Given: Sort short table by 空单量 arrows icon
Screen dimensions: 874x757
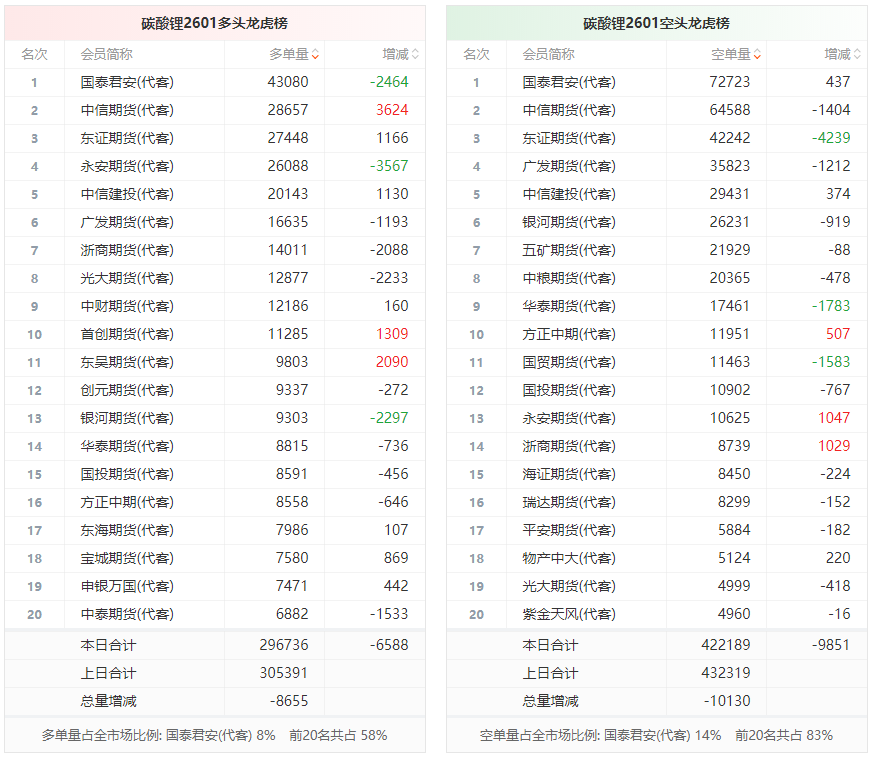Looking at the screenshot, I should tap(757, 55).
